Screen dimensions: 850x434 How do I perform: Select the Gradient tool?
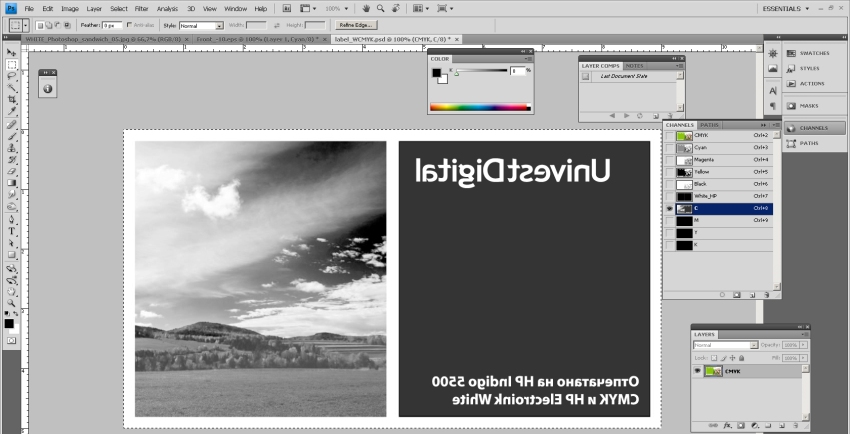point(11,183)
